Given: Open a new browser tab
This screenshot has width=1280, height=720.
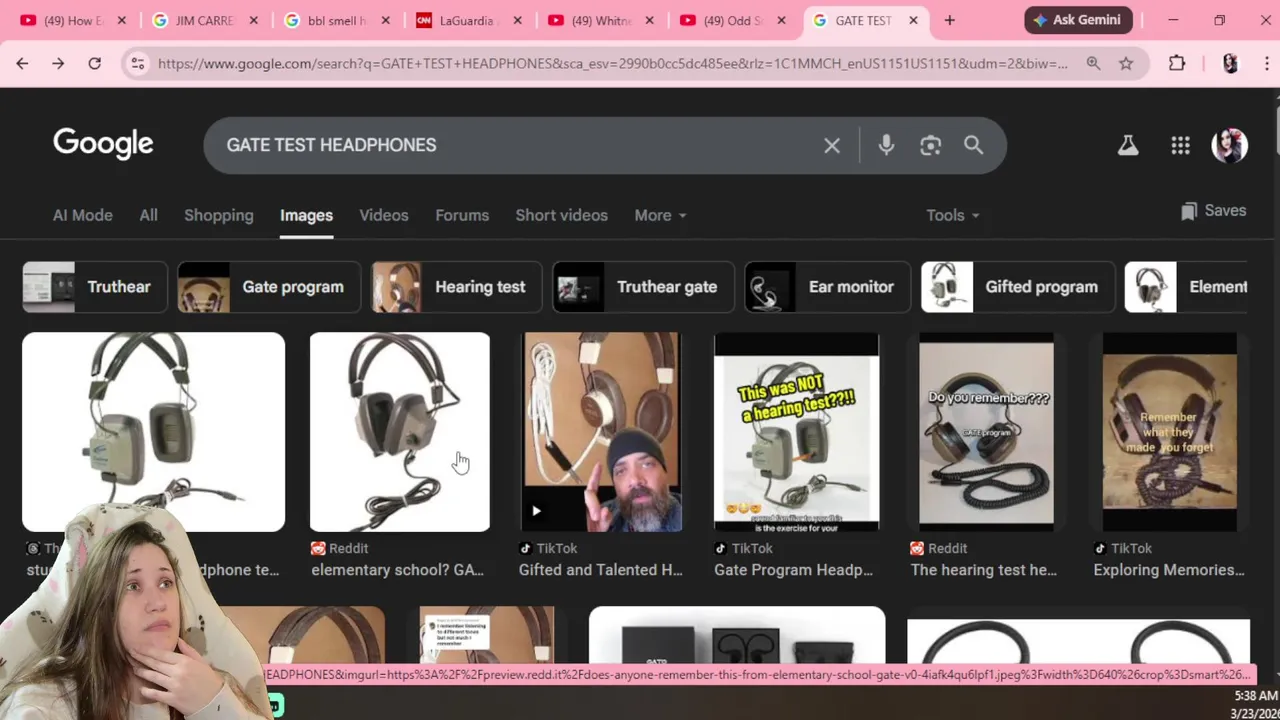Looking at the screenshot, I should [x=949, y=20].
